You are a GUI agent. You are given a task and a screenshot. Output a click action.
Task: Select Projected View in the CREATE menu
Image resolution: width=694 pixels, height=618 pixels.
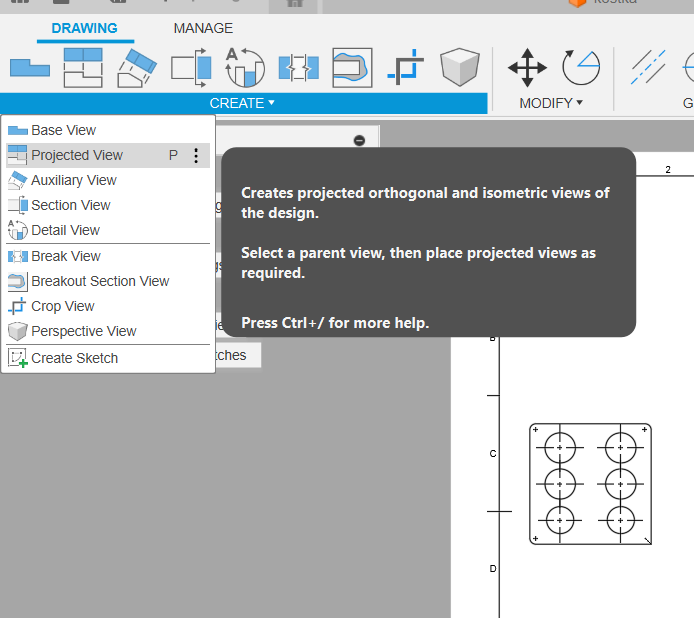pyautogui.click(x=77, y=155)
